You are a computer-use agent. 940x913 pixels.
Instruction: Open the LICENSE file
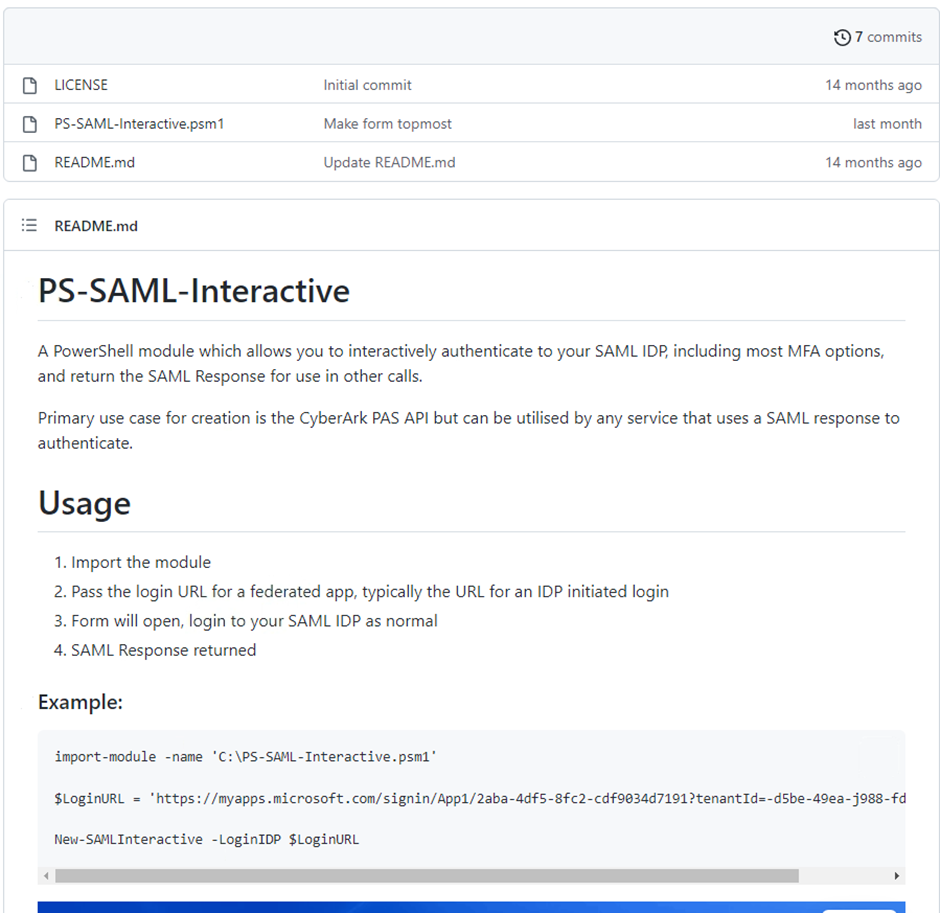[81, 85]
